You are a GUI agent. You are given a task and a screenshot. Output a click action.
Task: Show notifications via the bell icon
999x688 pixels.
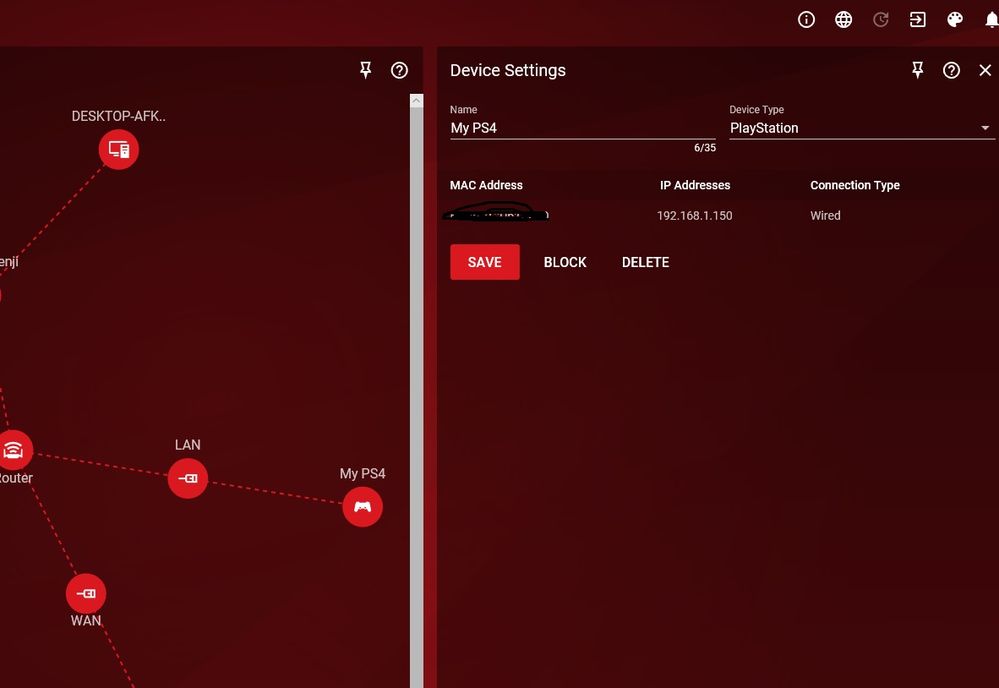point(991,20)
